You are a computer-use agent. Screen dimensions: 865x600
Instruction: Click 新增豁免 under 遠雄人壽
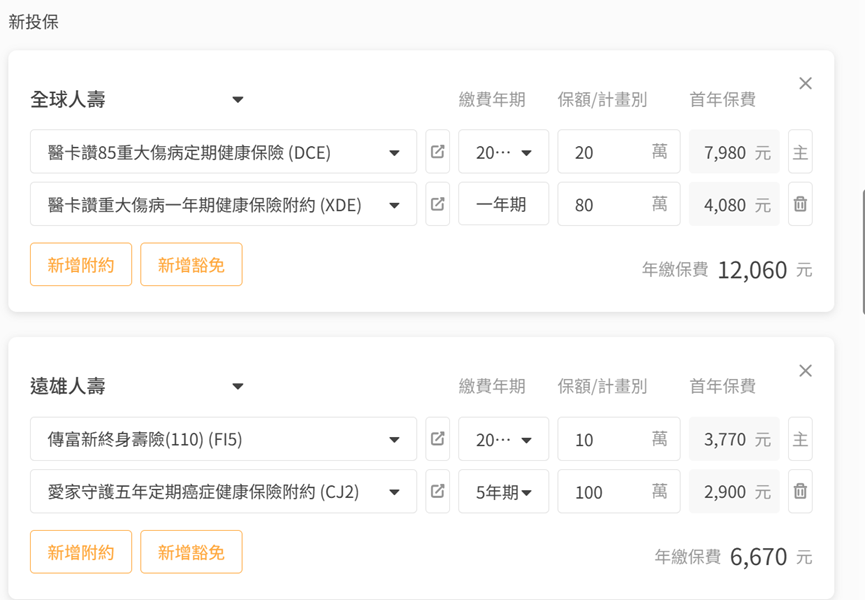click(191, 552)
